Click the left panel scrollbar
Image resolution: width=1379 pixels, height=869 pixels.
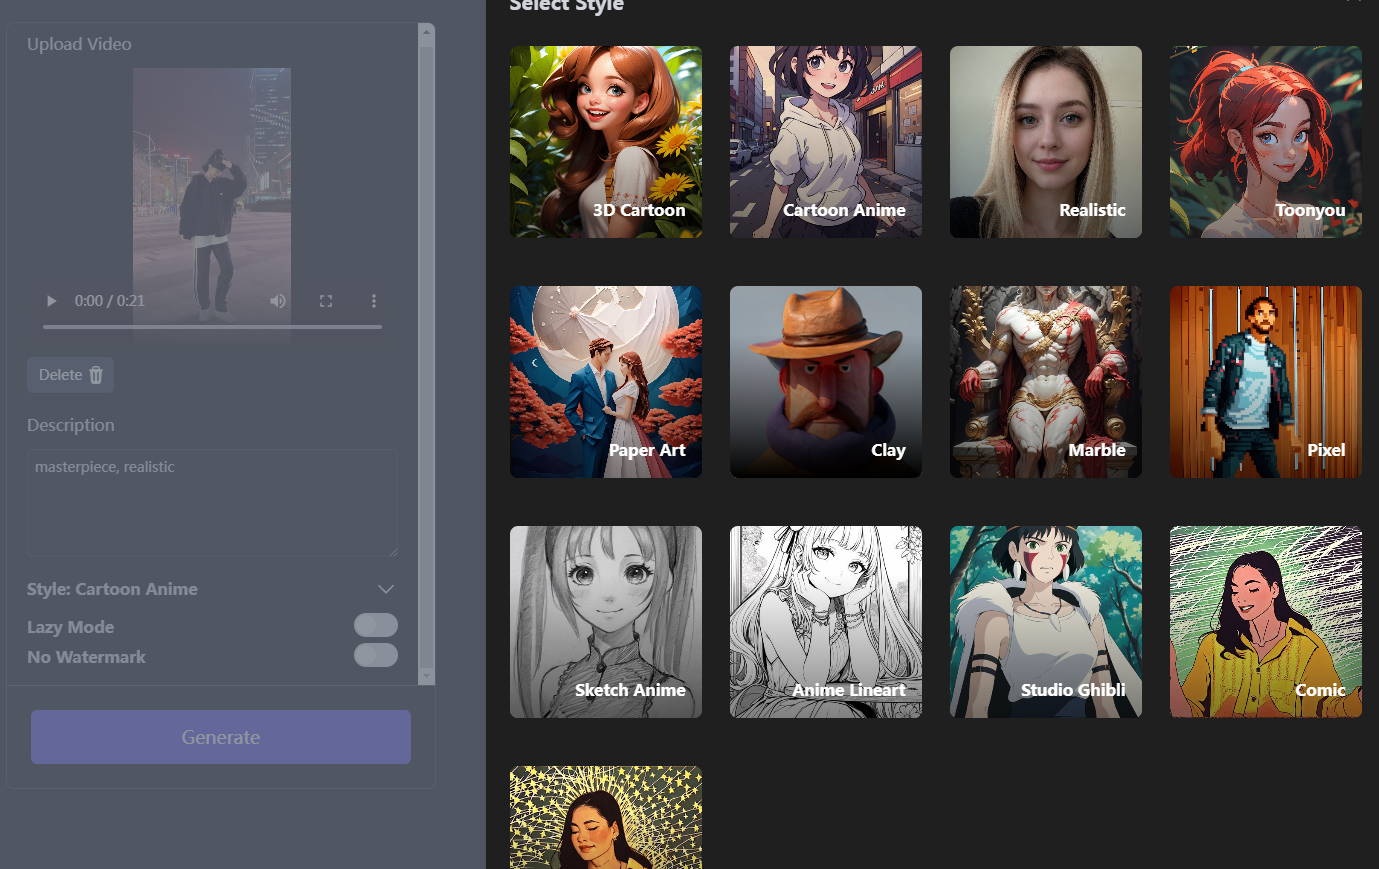point(427,355)
